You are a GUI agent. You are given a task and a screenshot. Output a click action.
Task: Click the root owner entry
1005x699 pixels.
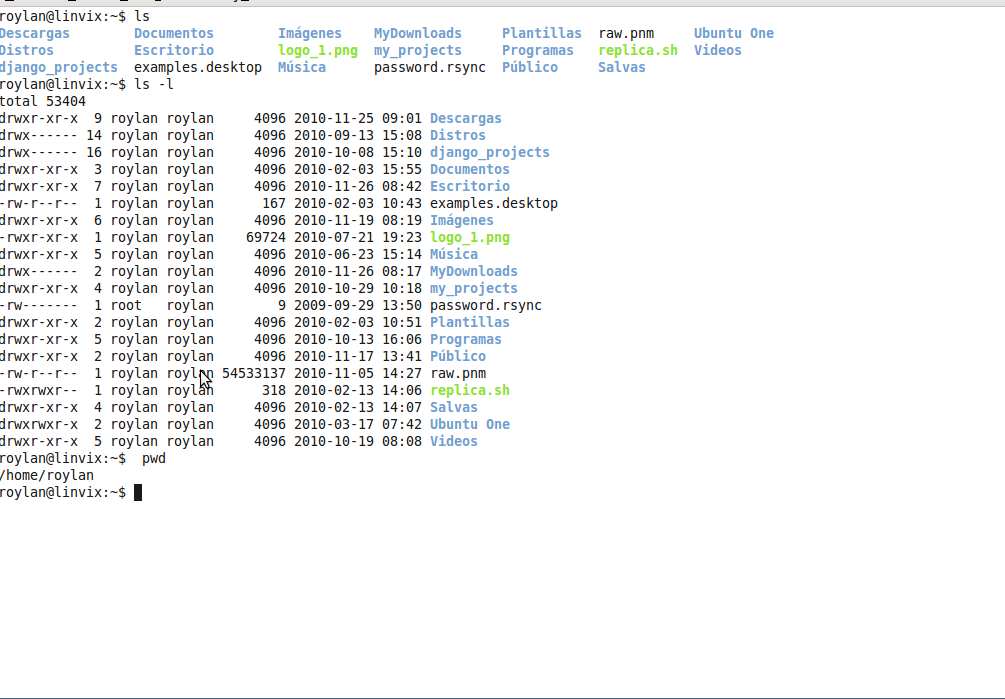[126, 305]
